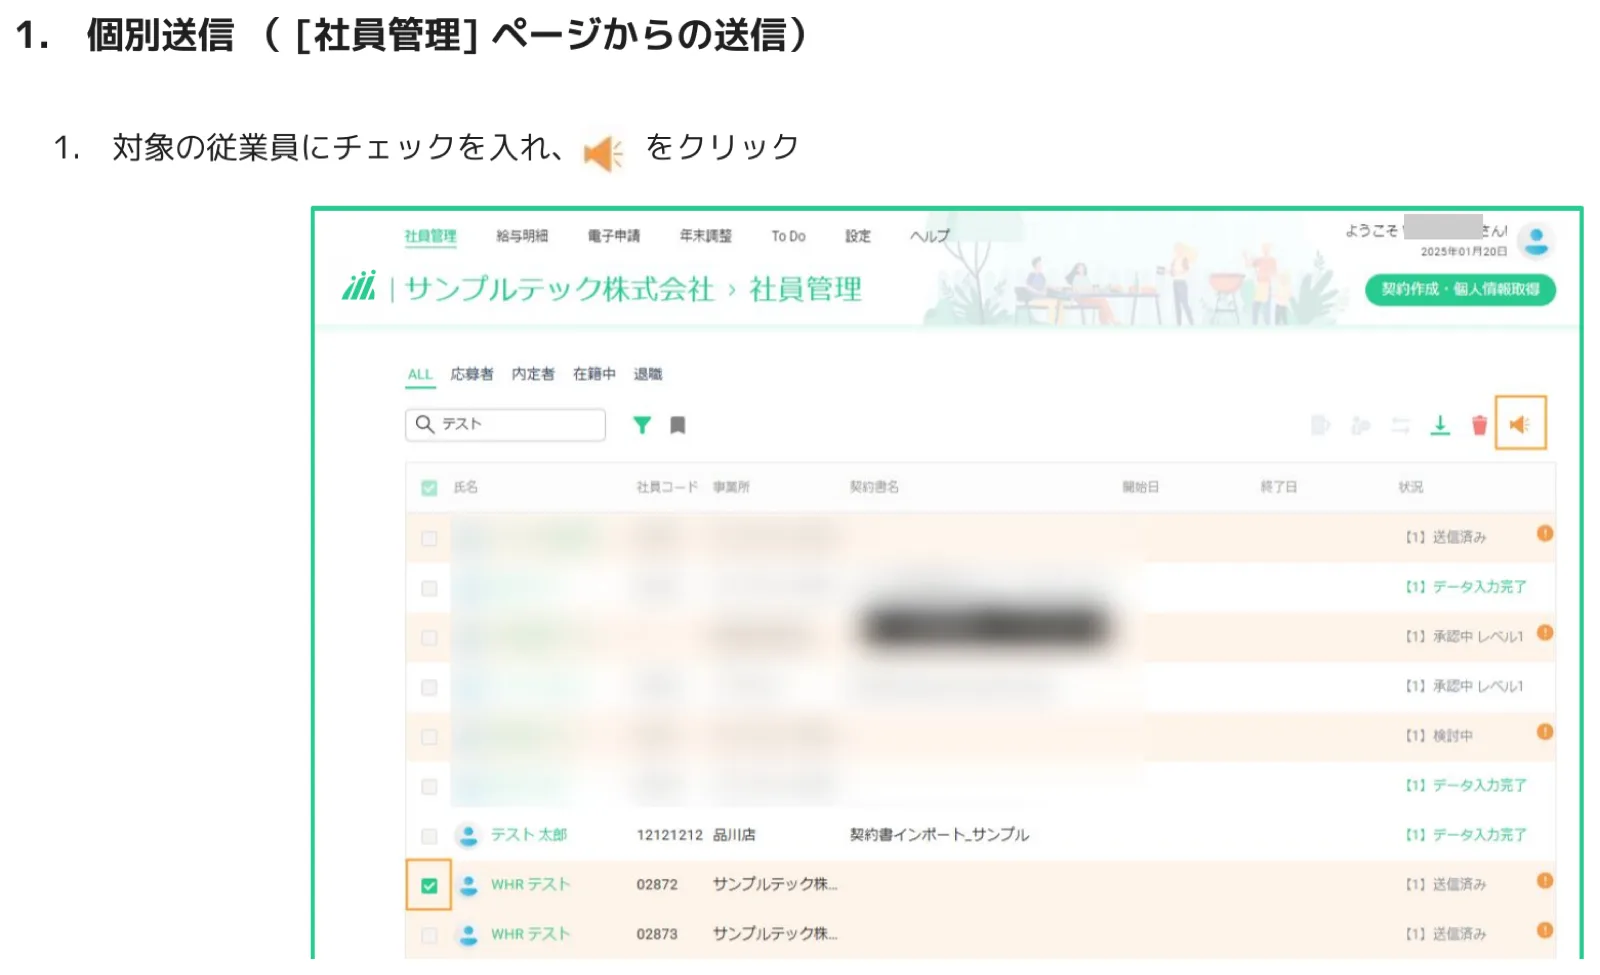Click the 開始日 column header

(x=1141, y=487)
